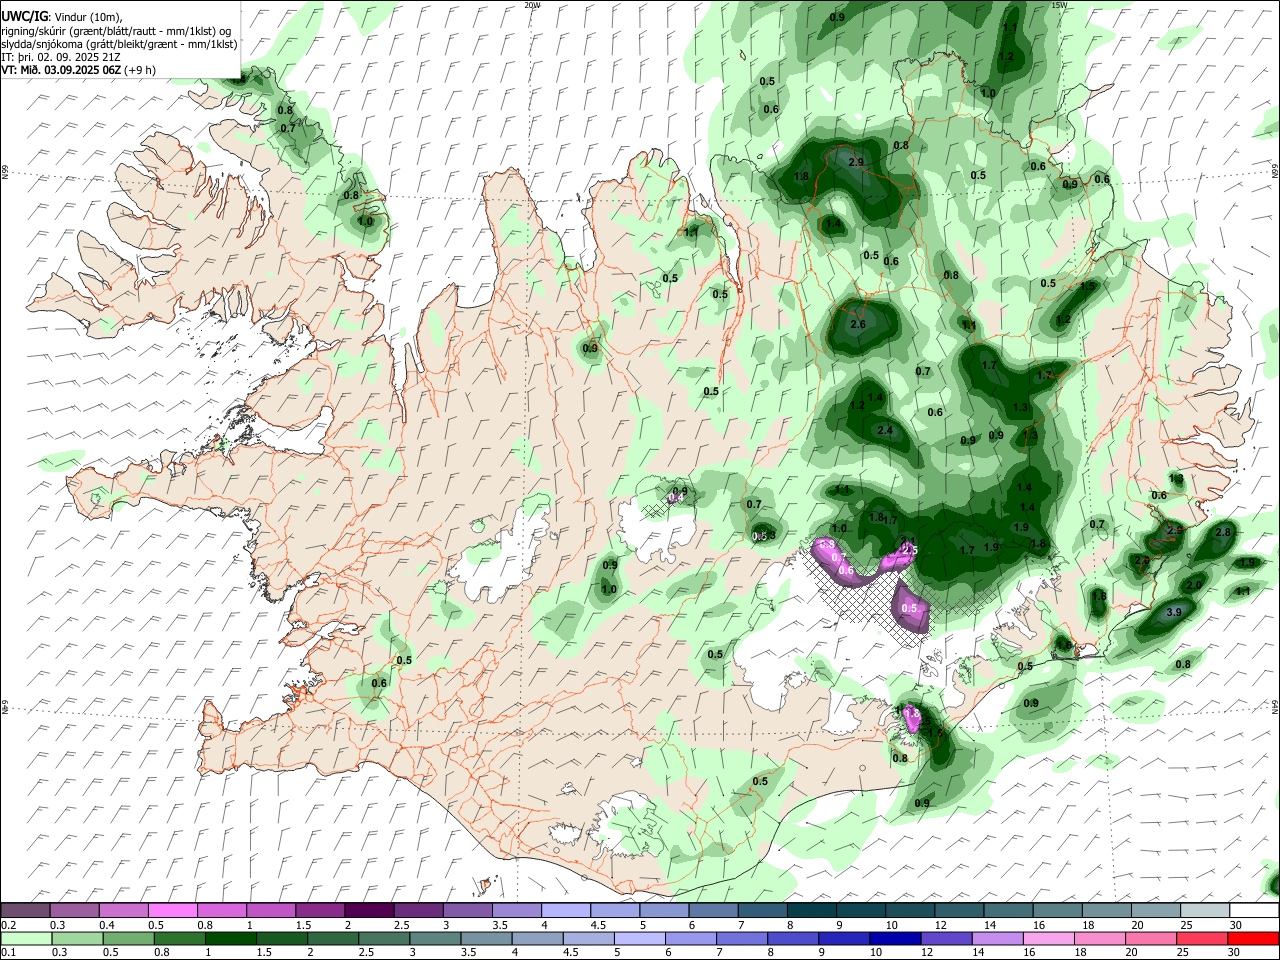
Task: Click the 'VT: Mið. 03.09.2025 06Z' valid time
Action: [x=61, y=70]
